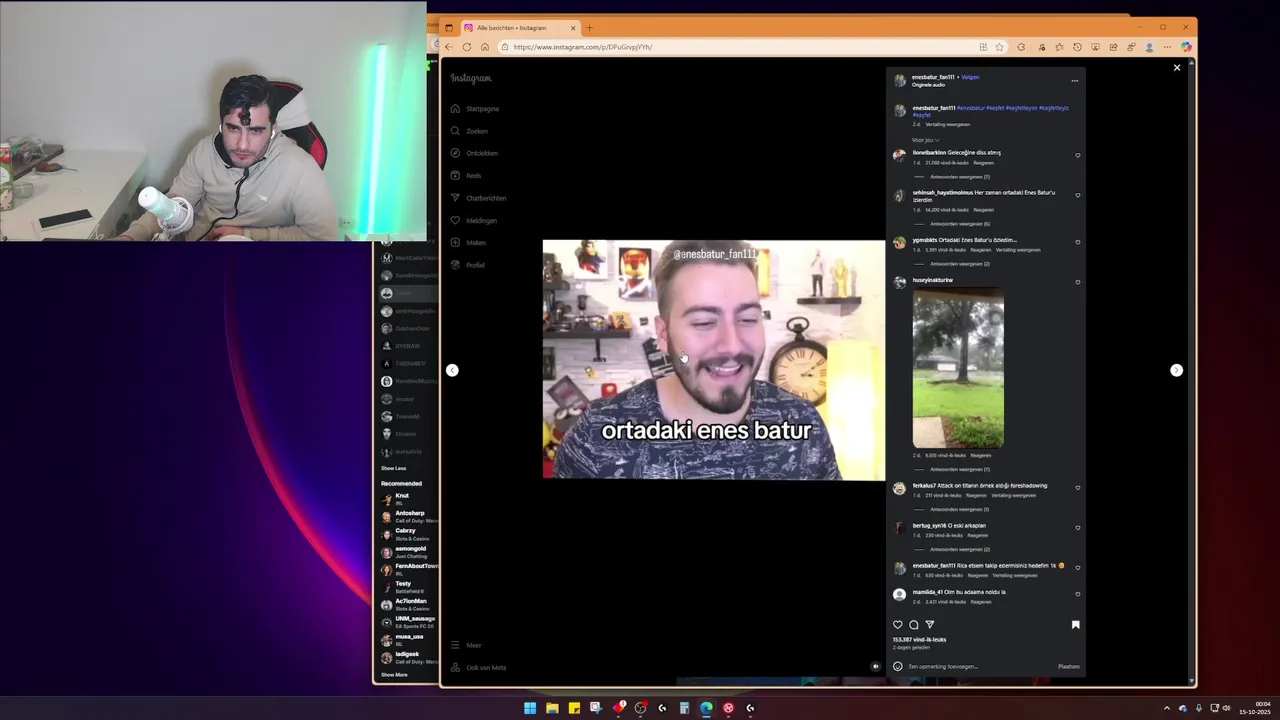Like the post with heart icon
The height and width of the screenshot is (720, 1280).
point(897,625)
